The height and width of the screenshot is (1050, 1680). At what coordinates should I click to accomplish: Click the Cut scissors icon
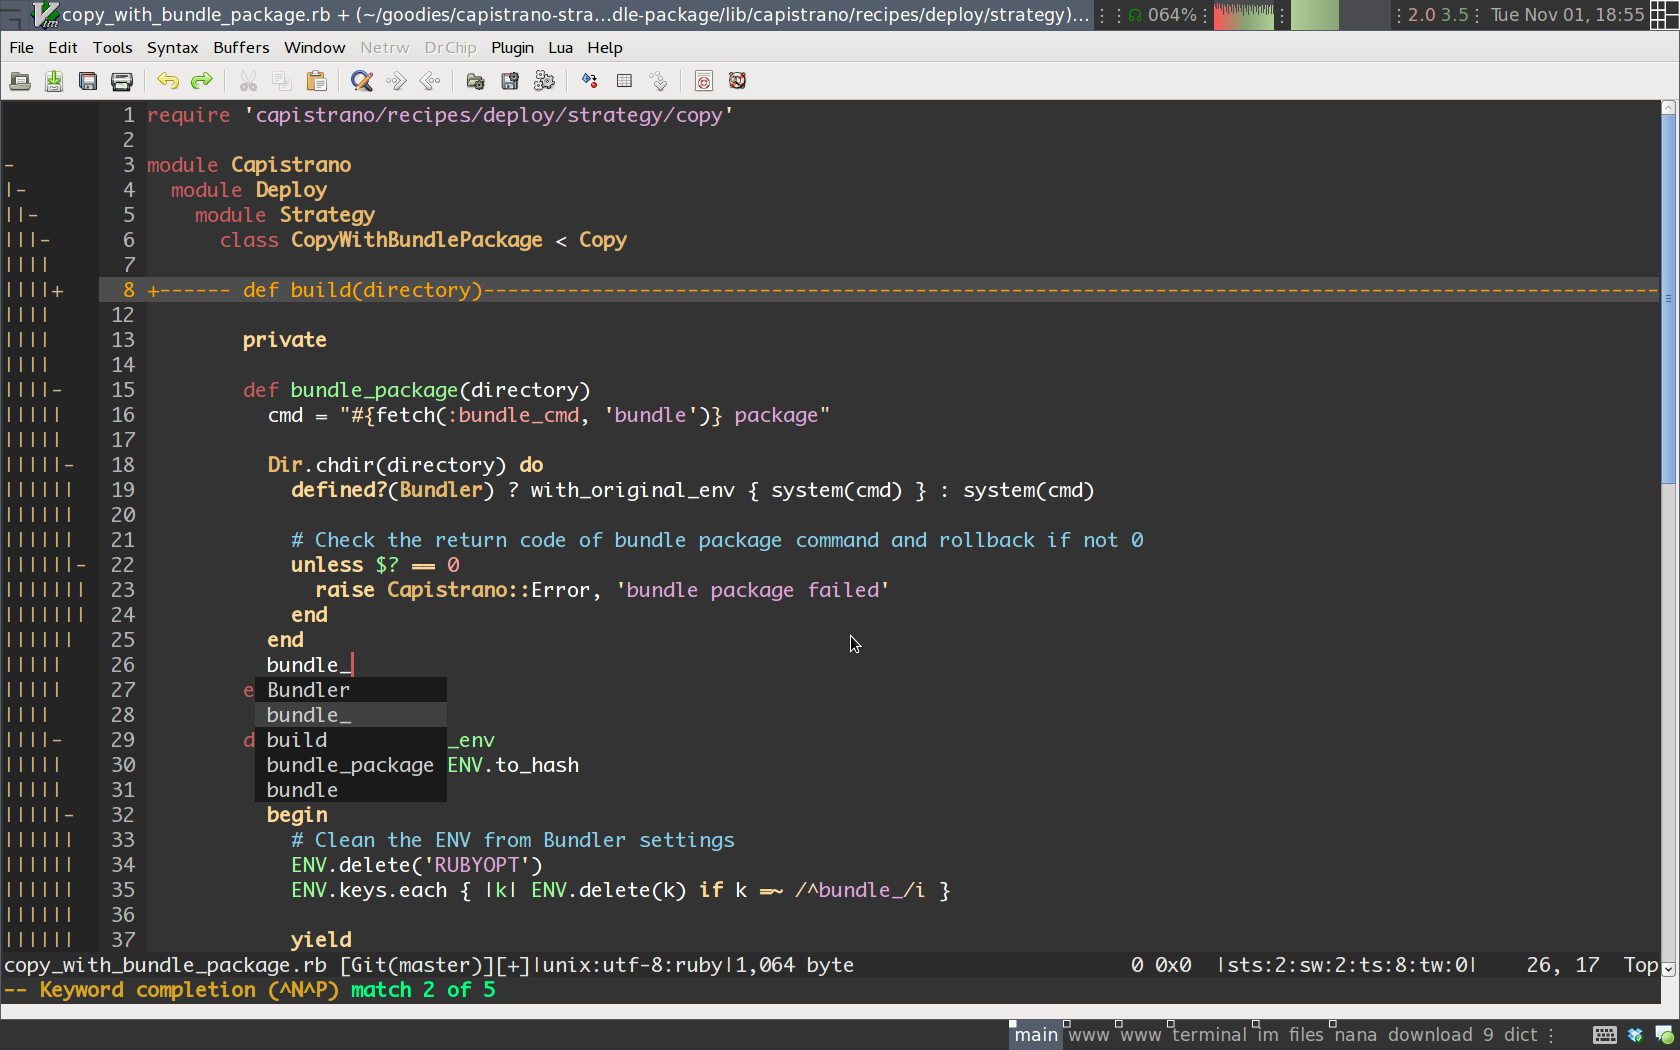tap(248, 81)
